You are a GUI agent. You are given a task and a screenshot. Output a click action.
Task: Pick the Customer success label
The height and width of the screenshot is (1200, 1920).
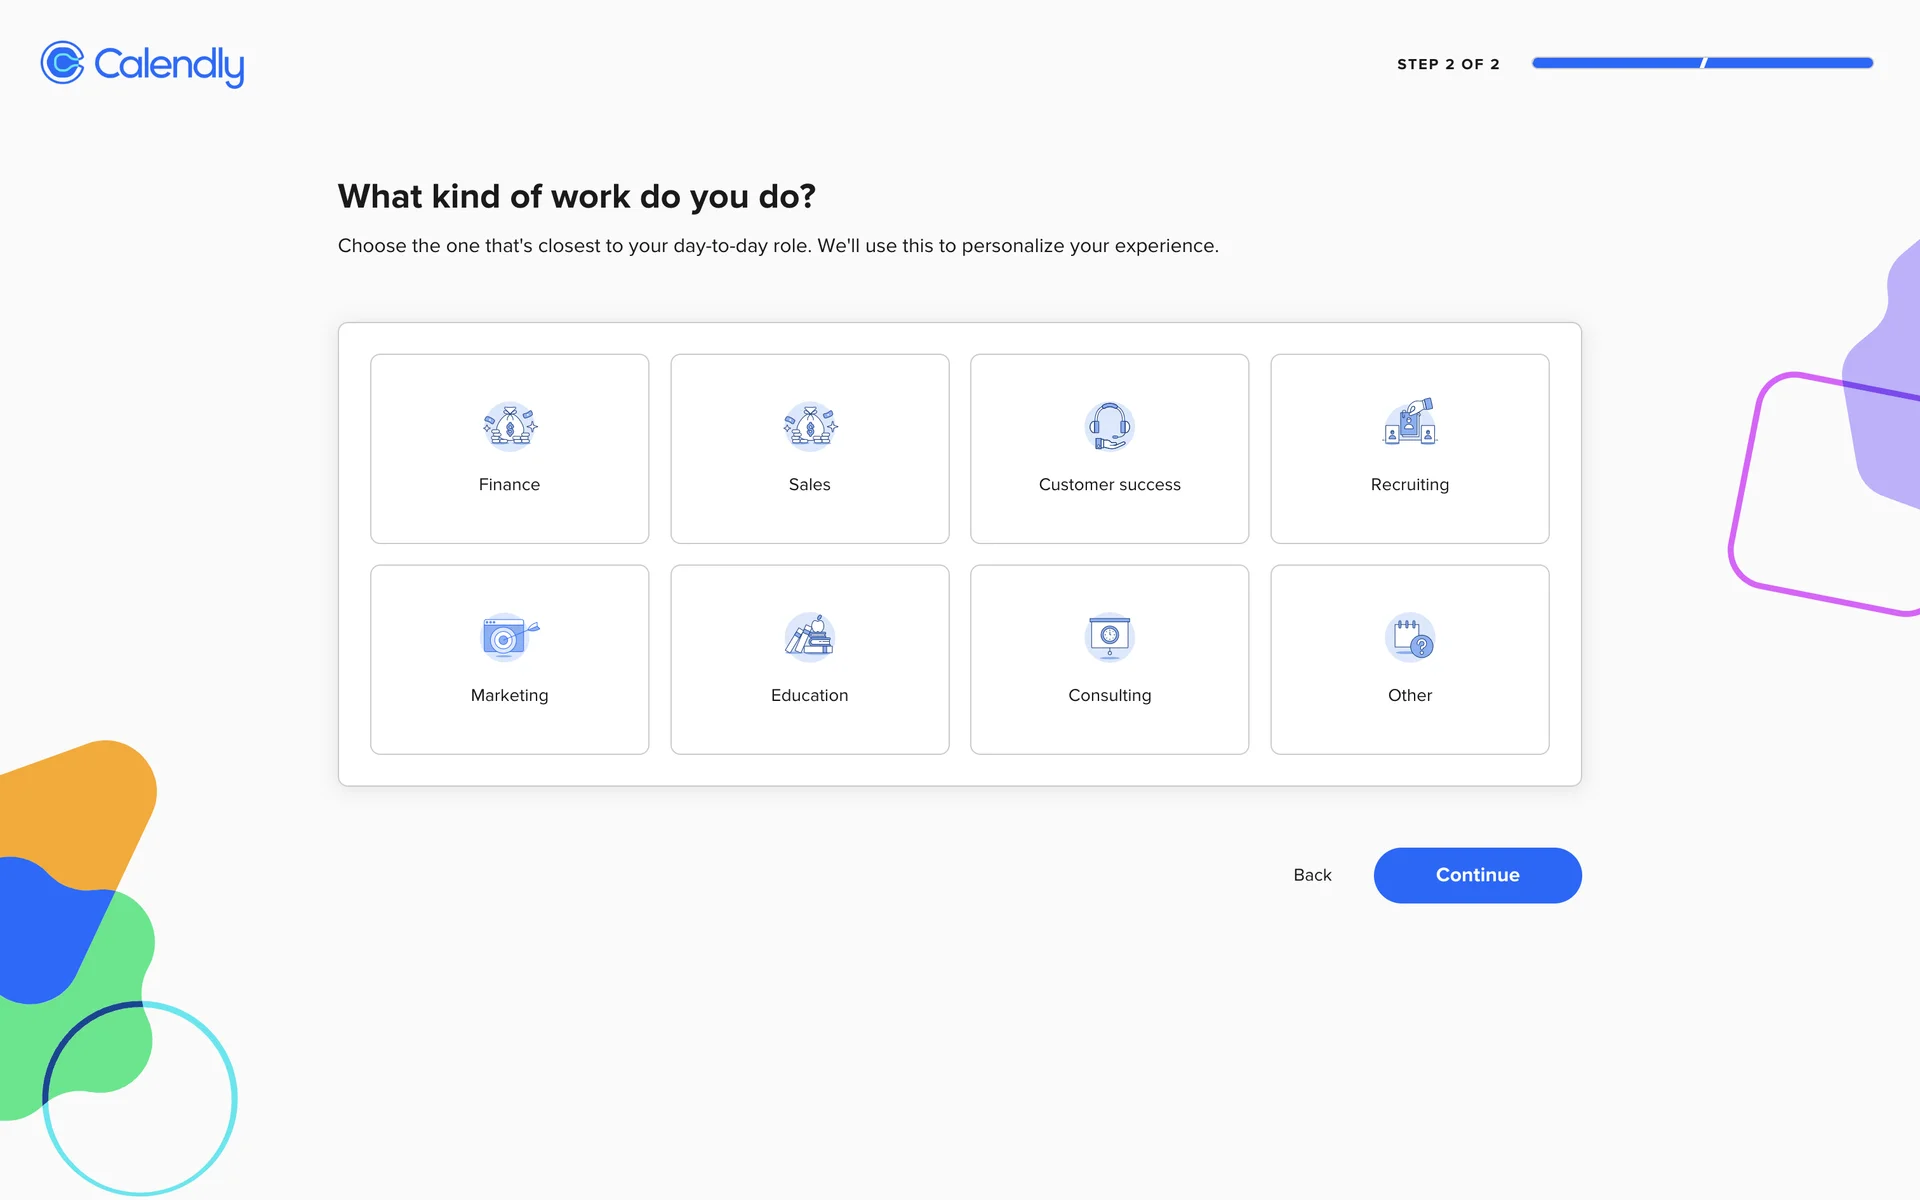pos(1109,485)
